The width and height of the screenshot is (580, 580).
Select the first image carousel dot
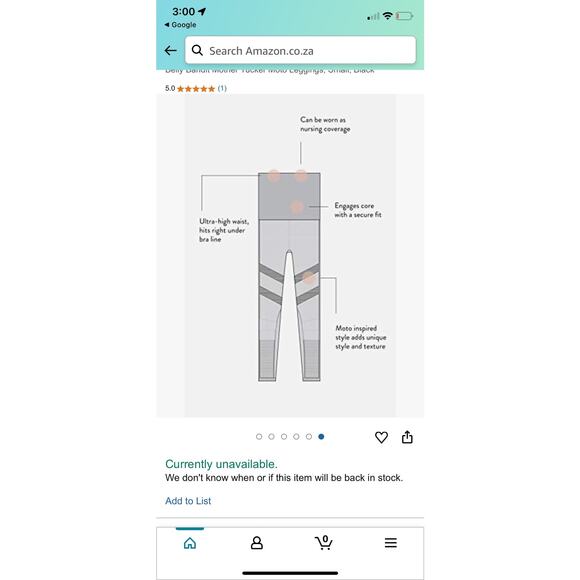[259, 437]
